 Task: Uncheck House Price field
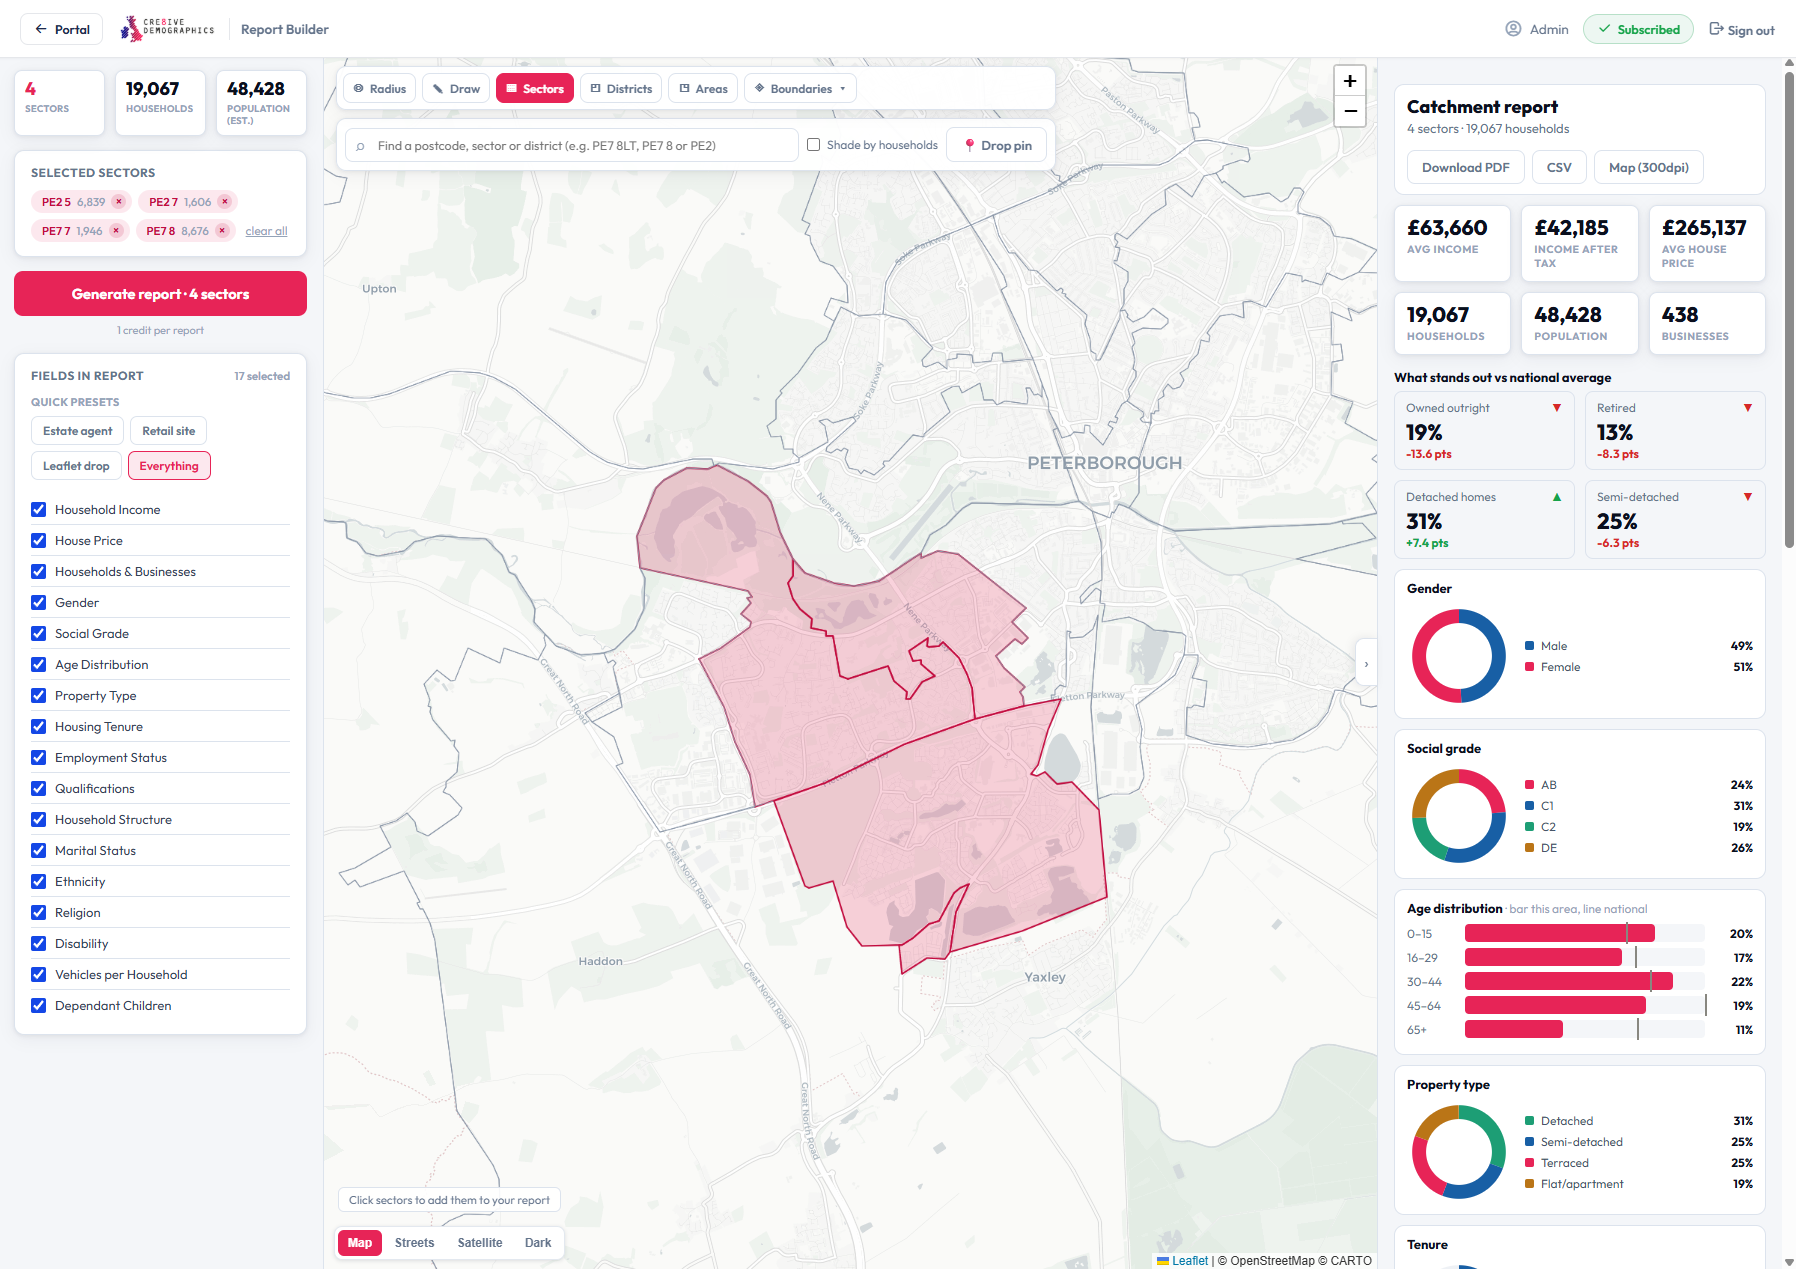[x=39, y=541]
